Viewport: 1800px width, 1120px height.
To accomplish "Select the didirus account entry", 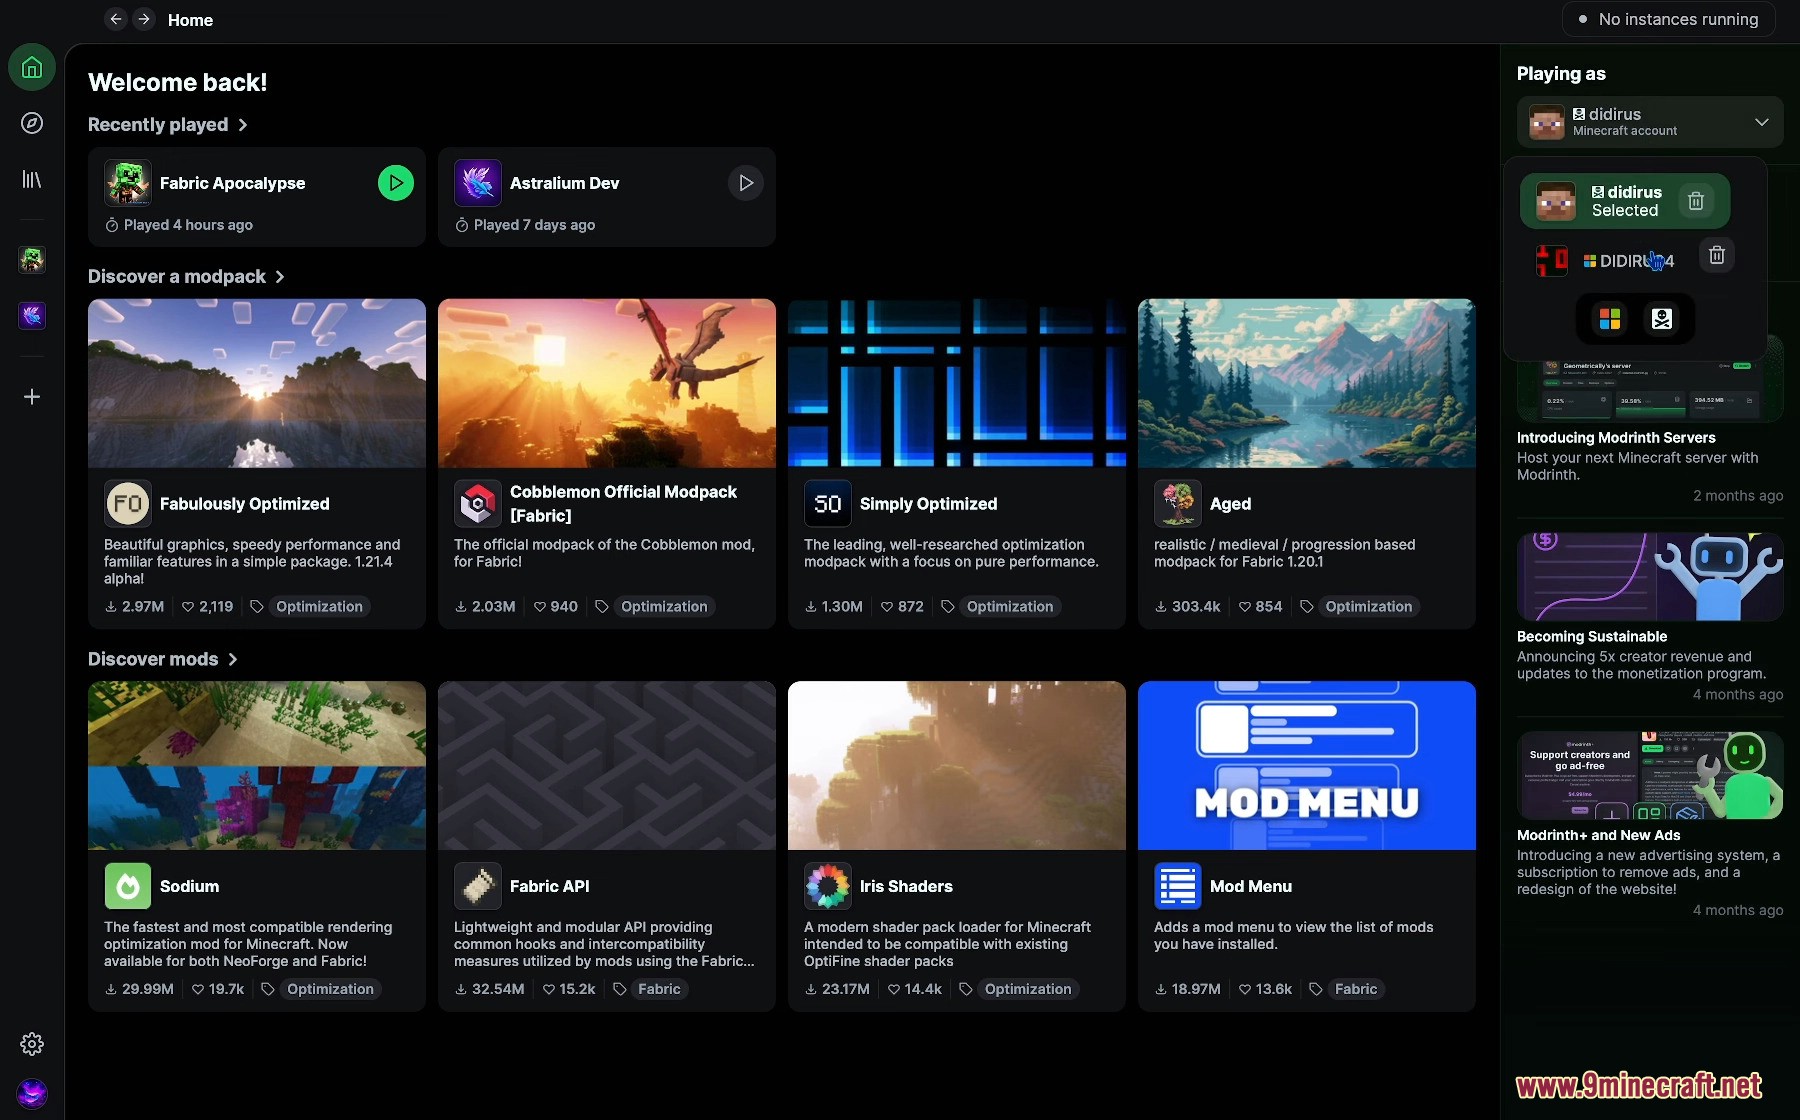I will pyautogui.click(x=1625, y=201).
